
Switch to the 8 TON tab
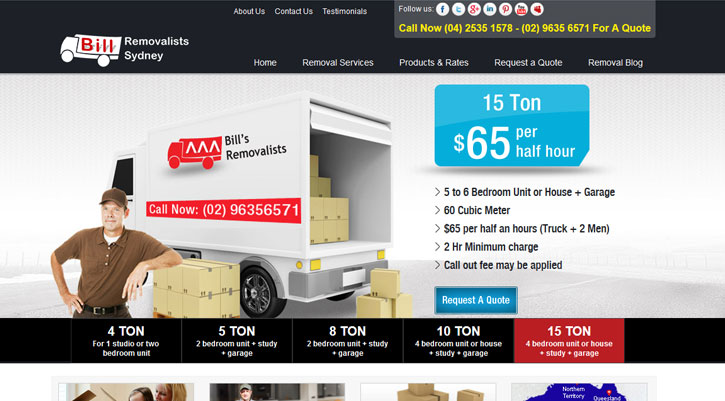click(347, 340)
